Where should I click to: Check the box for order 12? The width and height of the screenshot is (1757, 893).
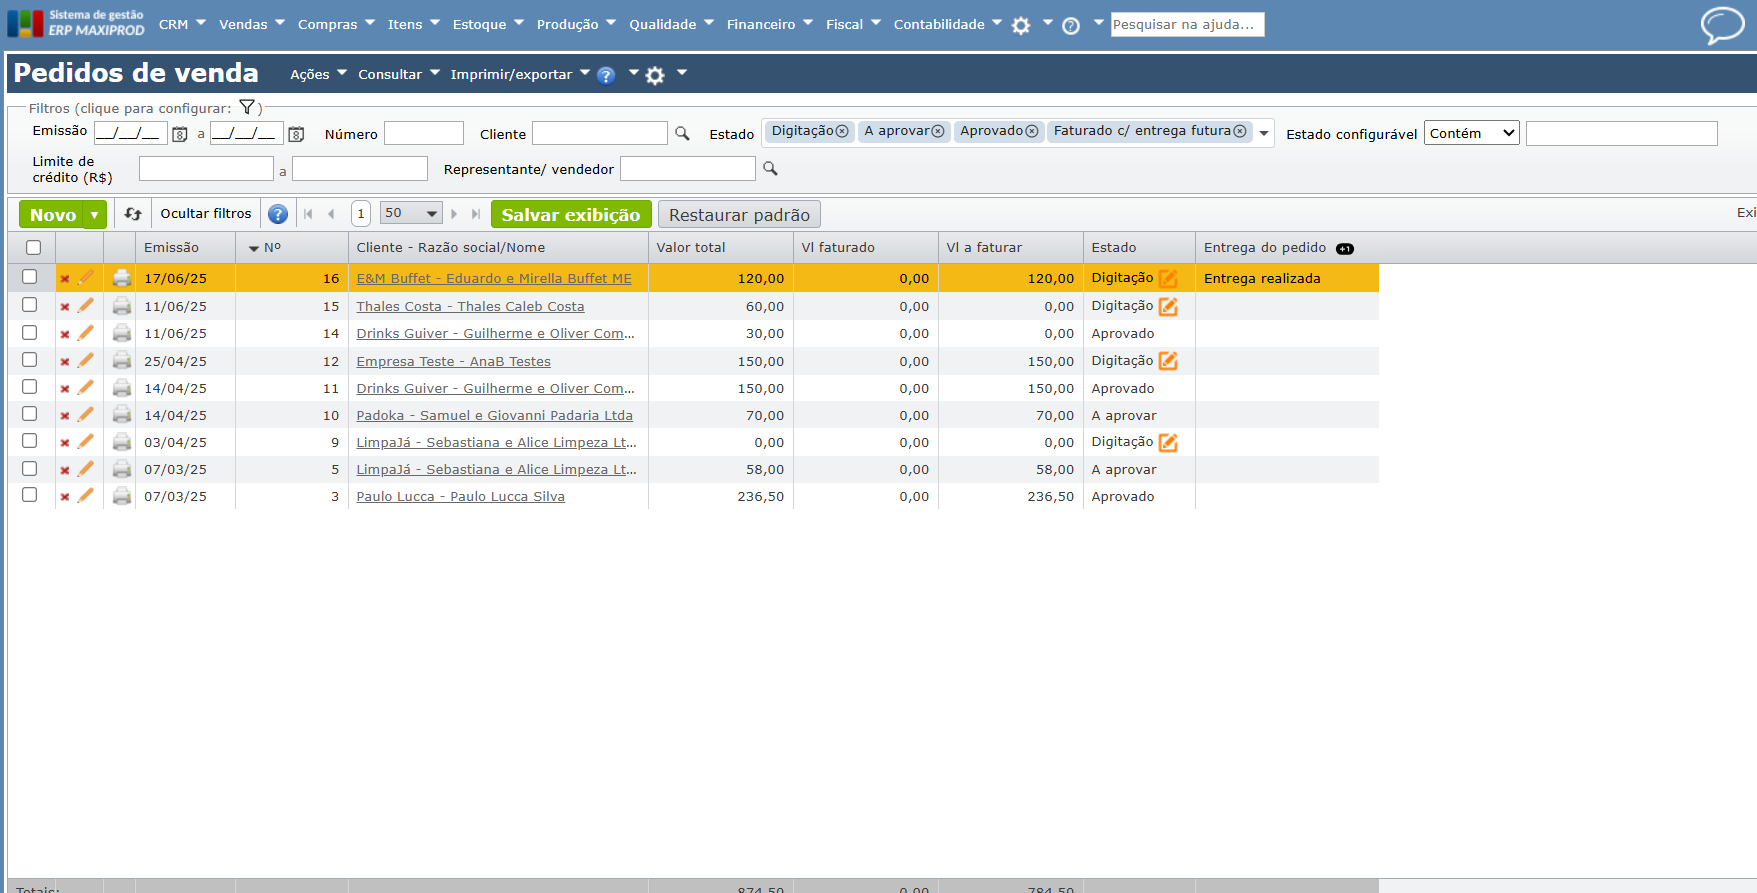[30, 359]
